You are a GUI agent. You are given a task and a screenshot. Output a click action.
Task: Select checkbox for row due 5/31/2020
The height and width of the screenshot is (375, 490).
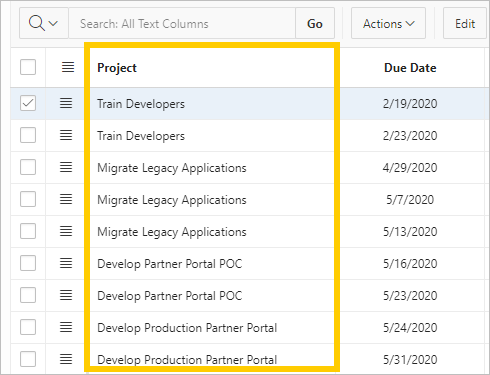(x=28, y=359)
